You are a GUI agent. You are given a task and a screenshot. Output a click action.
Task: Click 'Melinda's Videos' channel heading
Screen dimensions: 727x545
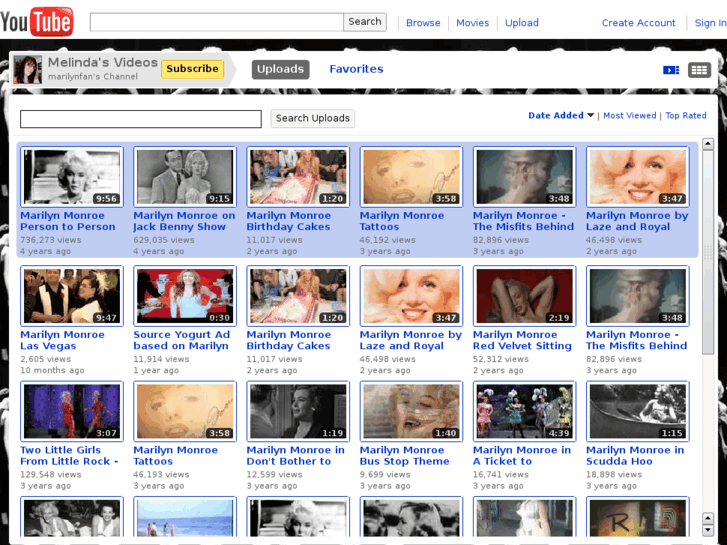click(103, 63)
